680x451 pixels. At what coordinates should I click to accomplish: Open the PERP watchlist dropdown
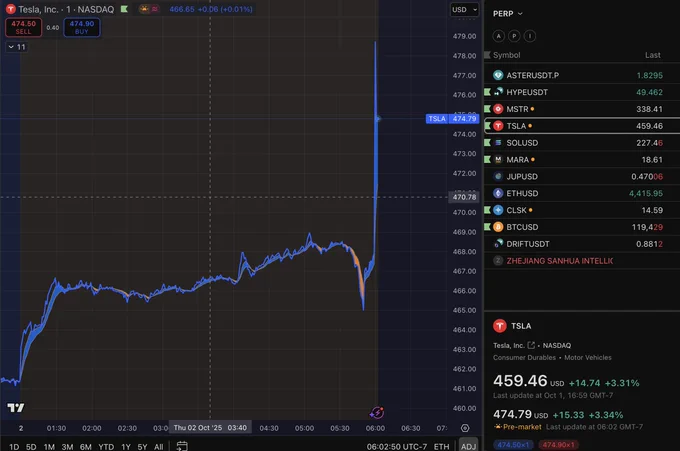click(508, 14)
